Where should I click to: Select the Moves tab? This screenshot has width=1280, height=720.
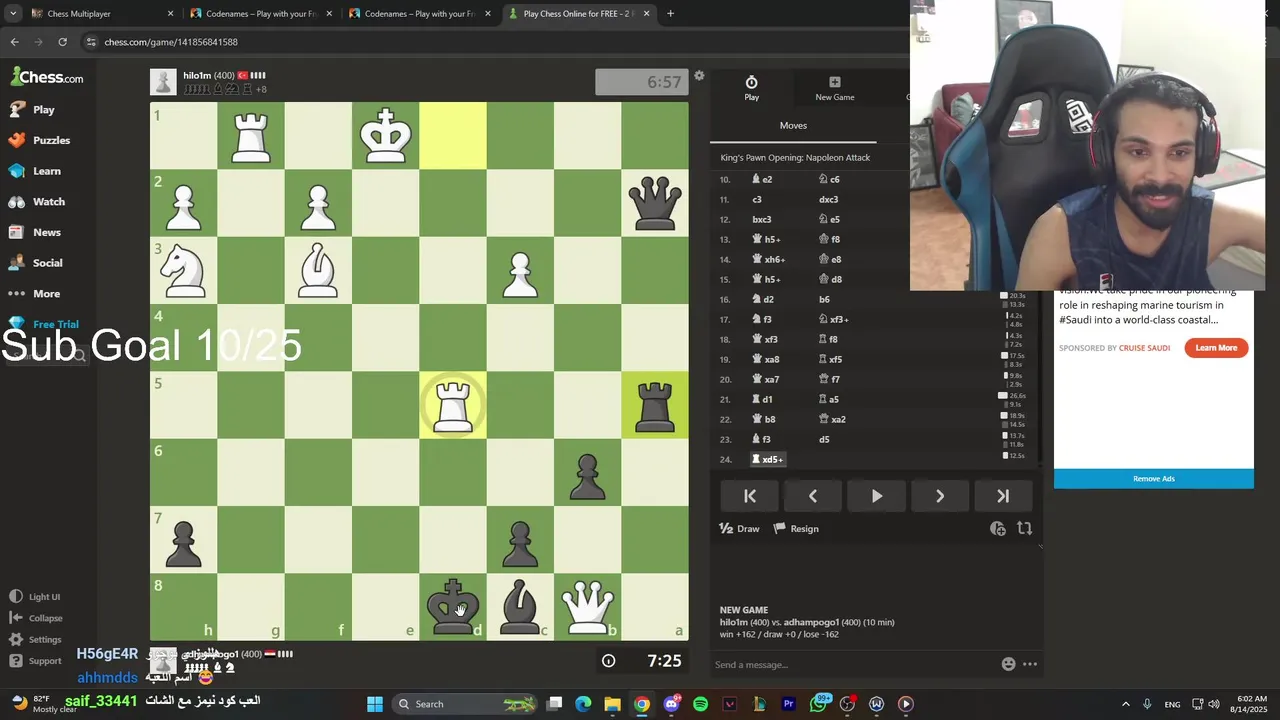pyautogui.click(x=793, y=126)
